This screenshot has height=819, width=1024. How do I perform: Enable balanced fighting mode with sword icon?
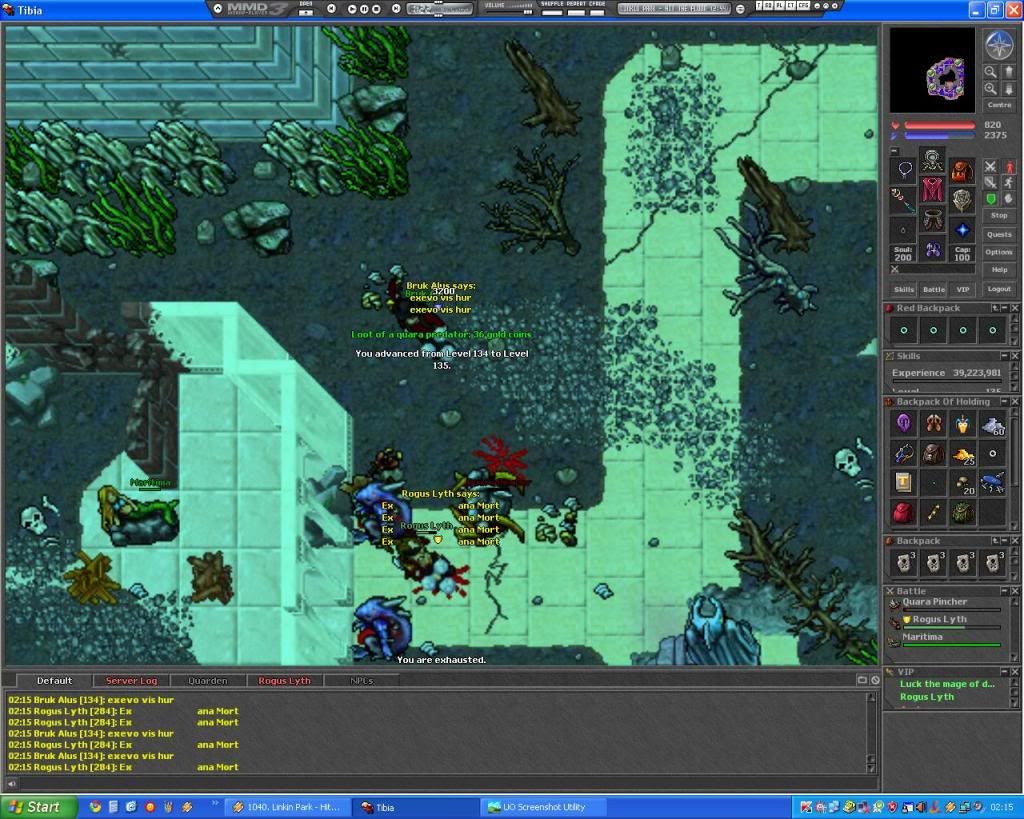point(991,183)
